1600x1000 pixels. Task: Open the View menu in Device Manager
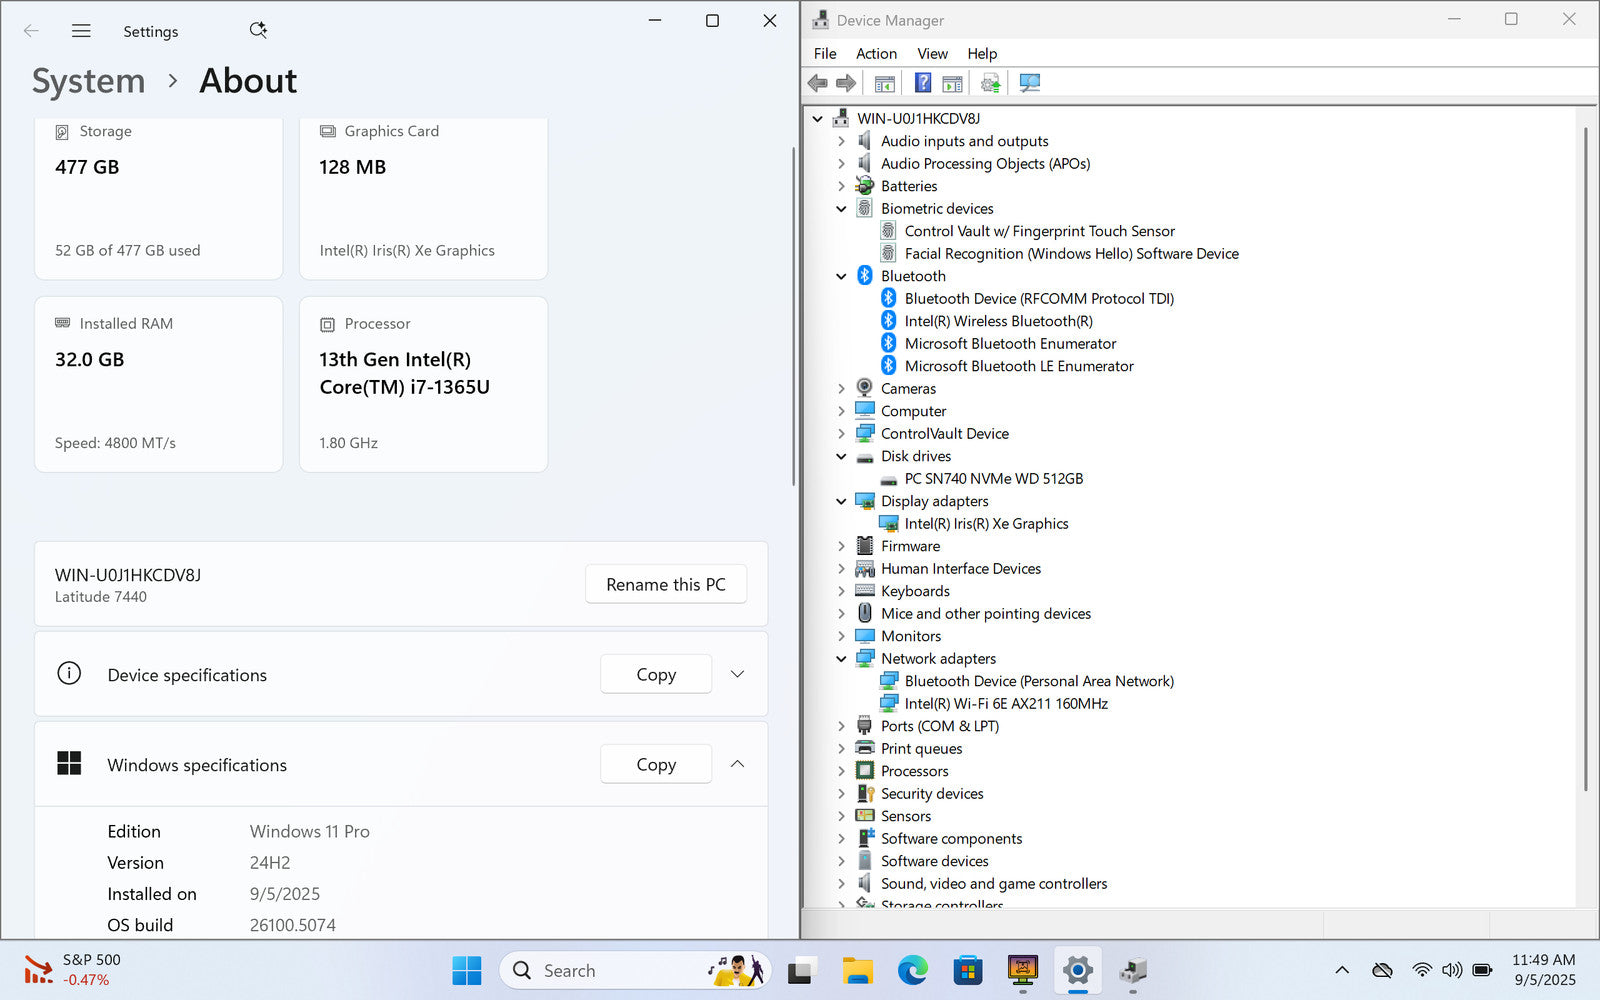932,54
